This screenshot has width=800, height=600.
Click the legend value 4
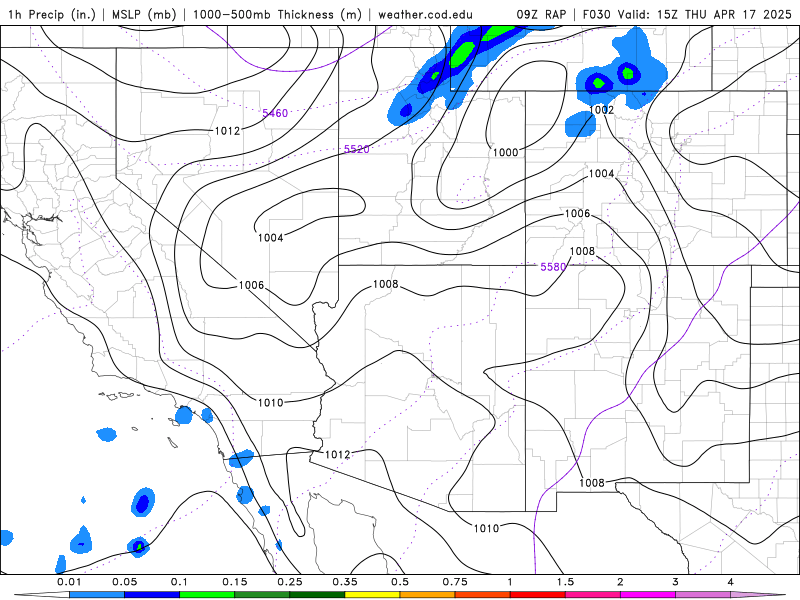pyautogui.click(x=731, y=582)
